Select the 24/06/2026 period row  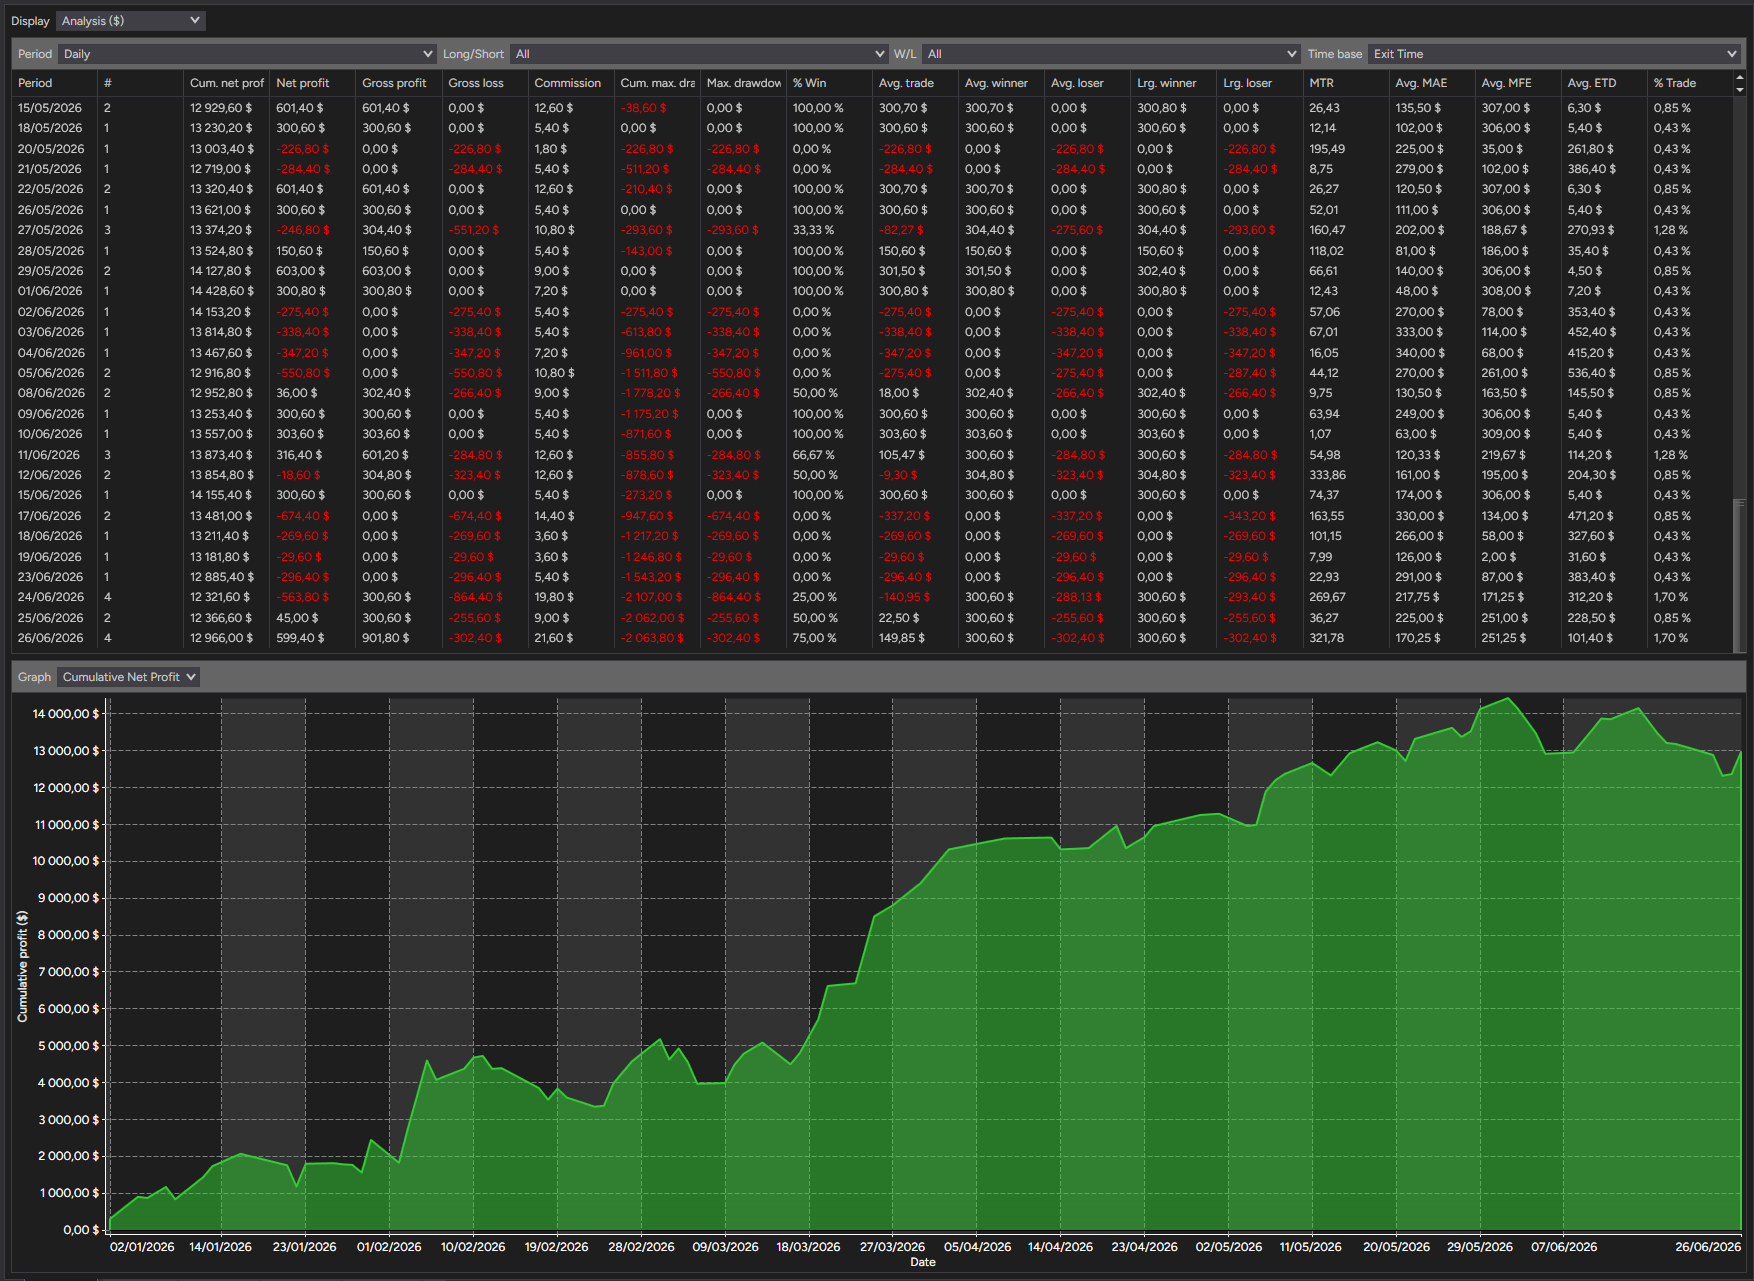point(872,597)
